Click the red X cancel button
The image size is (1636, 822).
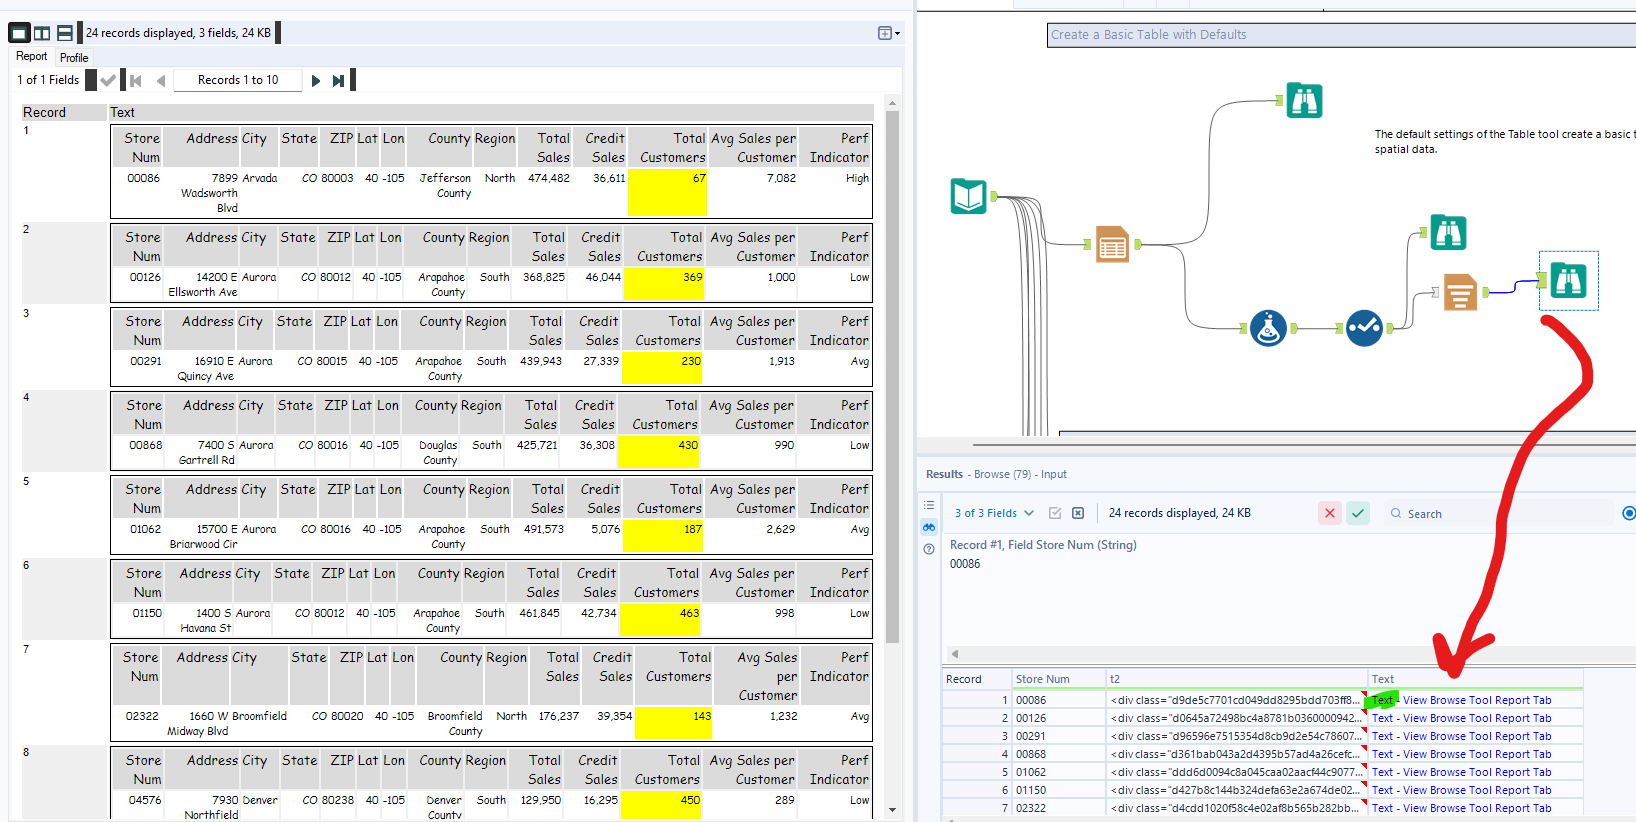(1329, 513)
